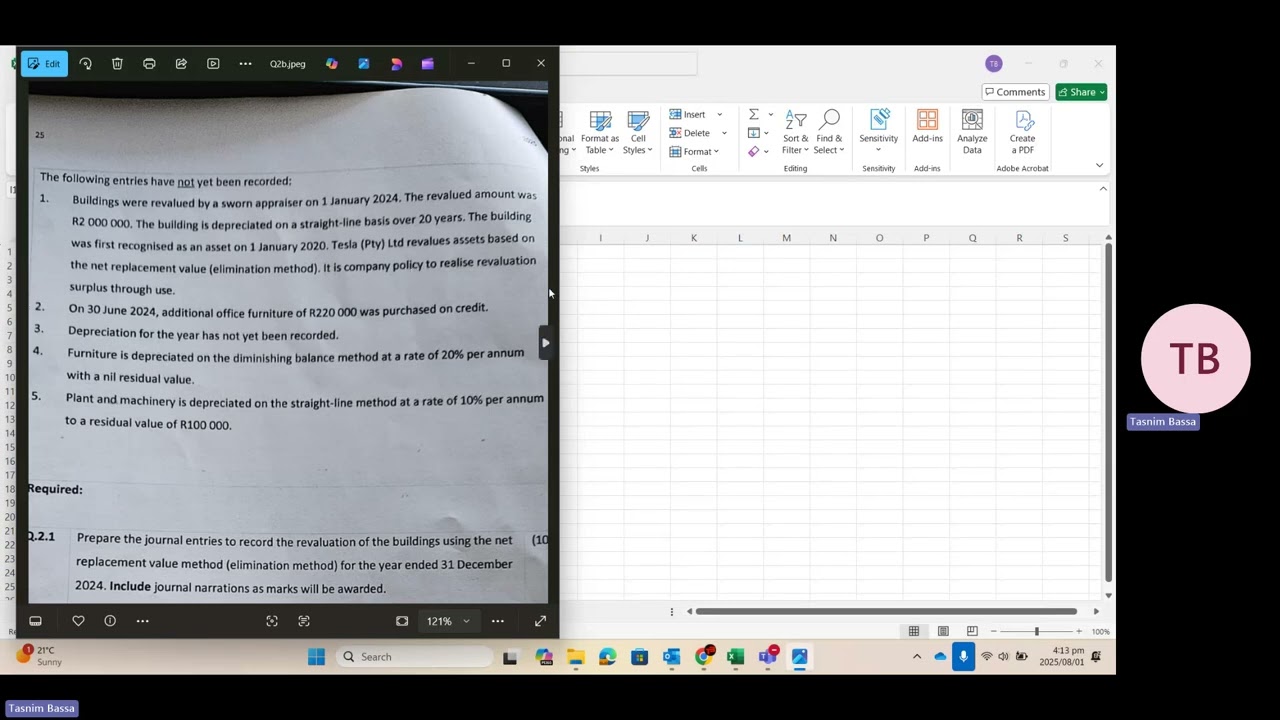This screenshot has width=1280, height=720.
Task: Start slideshow in Photos toolbar
Action: point(213,63)
